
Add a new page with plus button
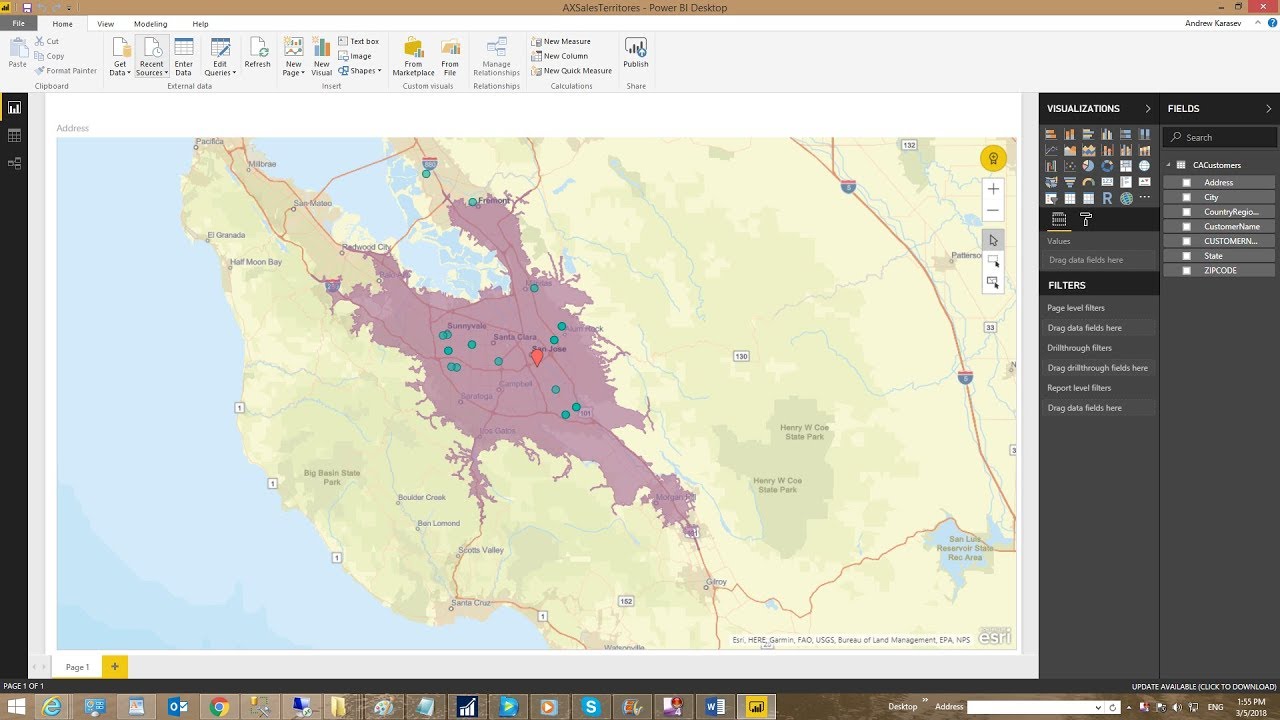[114, 666]
